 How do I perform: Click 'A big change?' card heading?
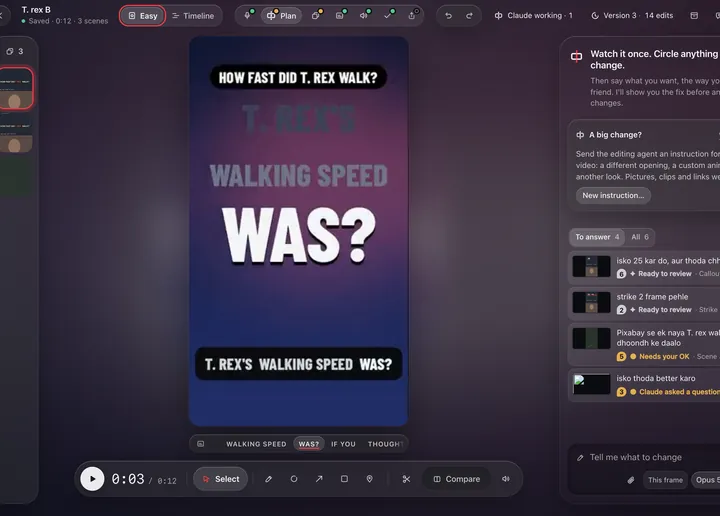tap(615, 135)
